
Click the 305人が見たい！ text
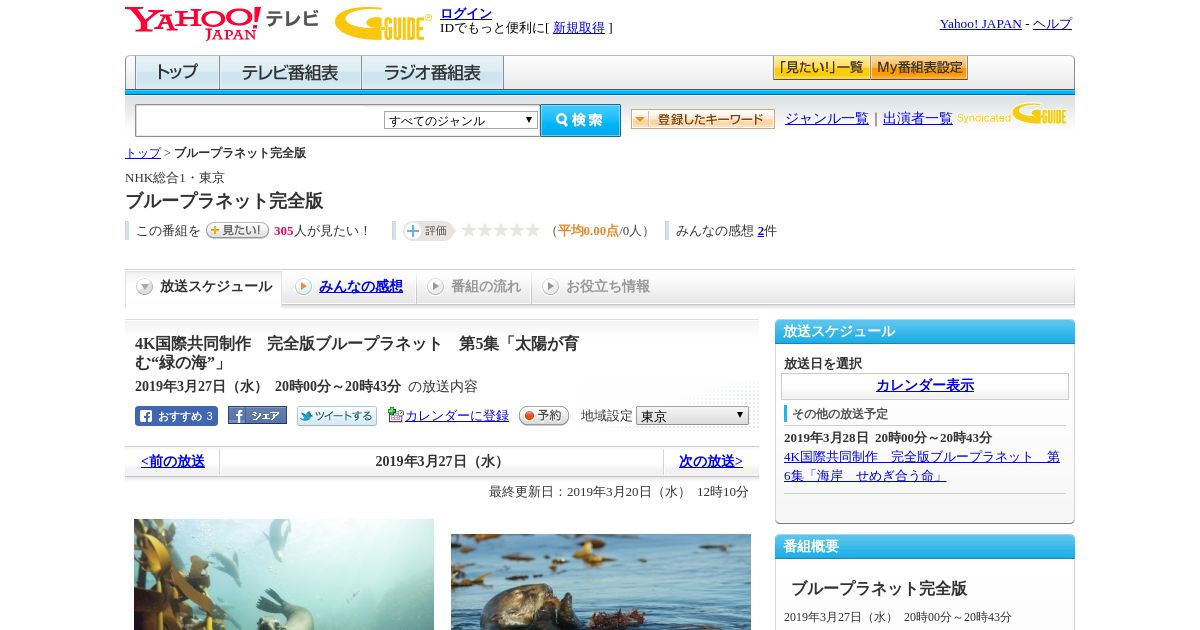point(322,231)
